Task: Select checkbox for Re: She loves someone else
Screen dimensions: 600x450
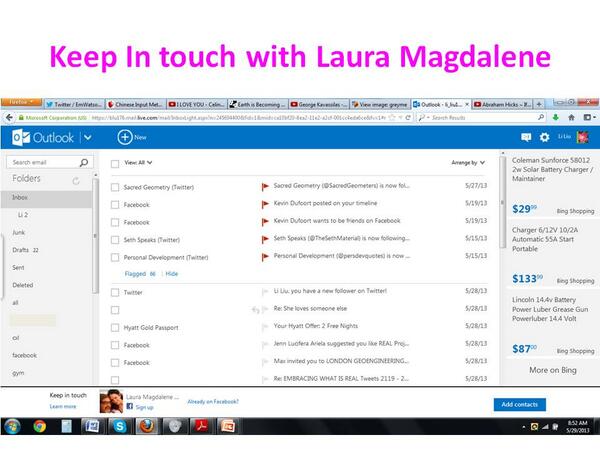Action: 115,310
